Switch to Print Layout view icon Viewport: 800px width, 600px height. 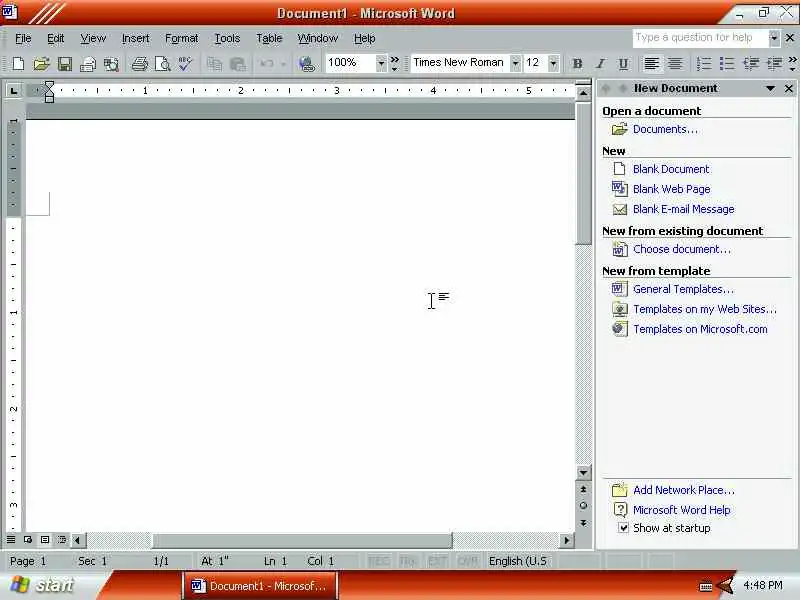pos(45,539)
